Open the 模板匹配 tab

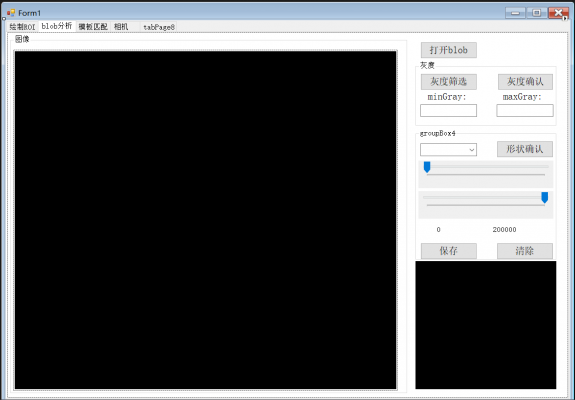click(93, 27)
